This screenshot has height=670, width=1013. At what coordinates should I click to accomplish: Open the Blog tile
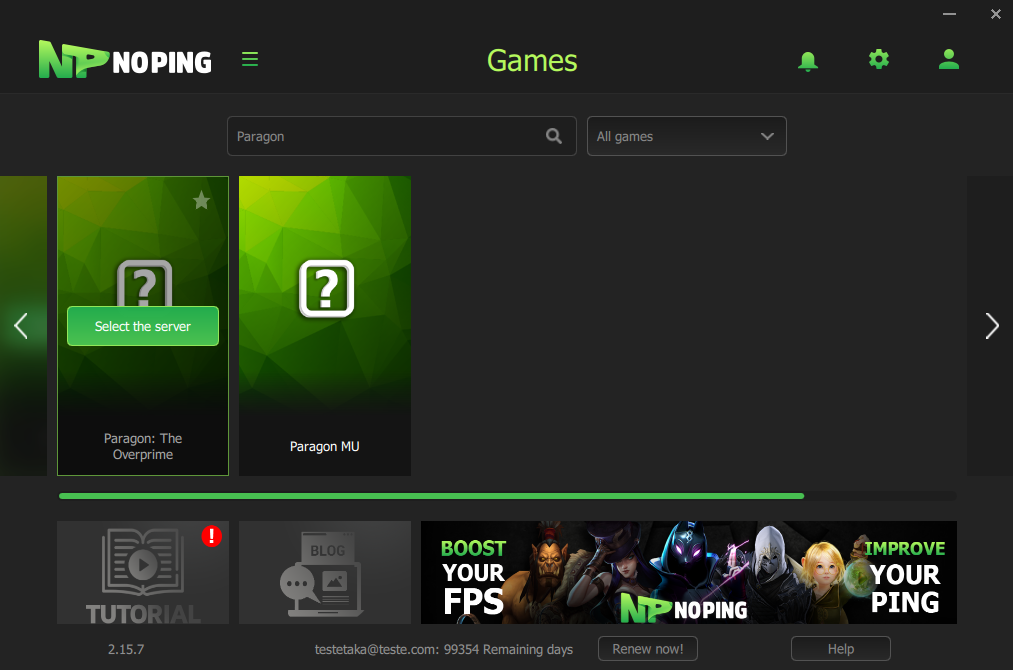325,572
